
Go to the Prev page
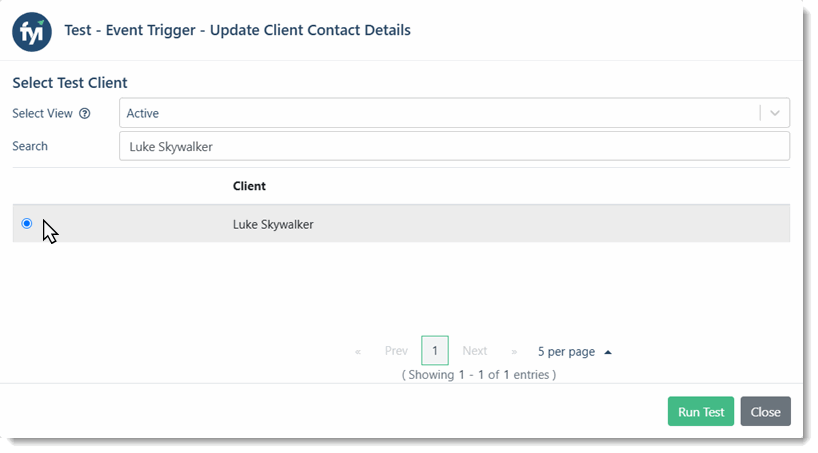[x=396, y=351]
